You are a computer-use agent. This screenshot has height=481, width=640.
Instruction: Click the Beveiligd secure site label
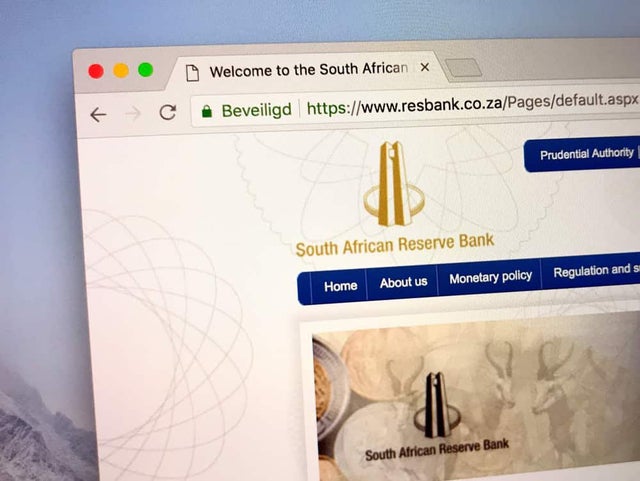[256, 110]
